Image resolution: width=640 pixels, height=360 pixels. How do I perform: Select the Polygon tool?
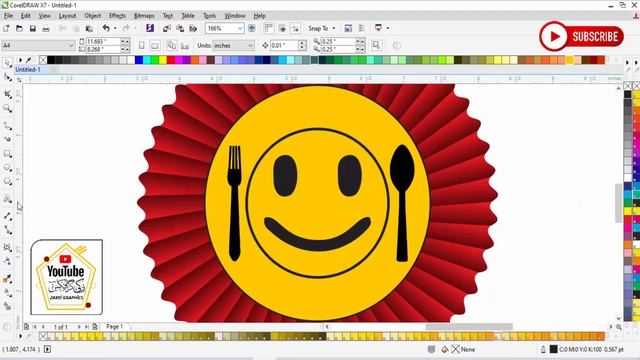pyautogui.click(x=7, y=181)
